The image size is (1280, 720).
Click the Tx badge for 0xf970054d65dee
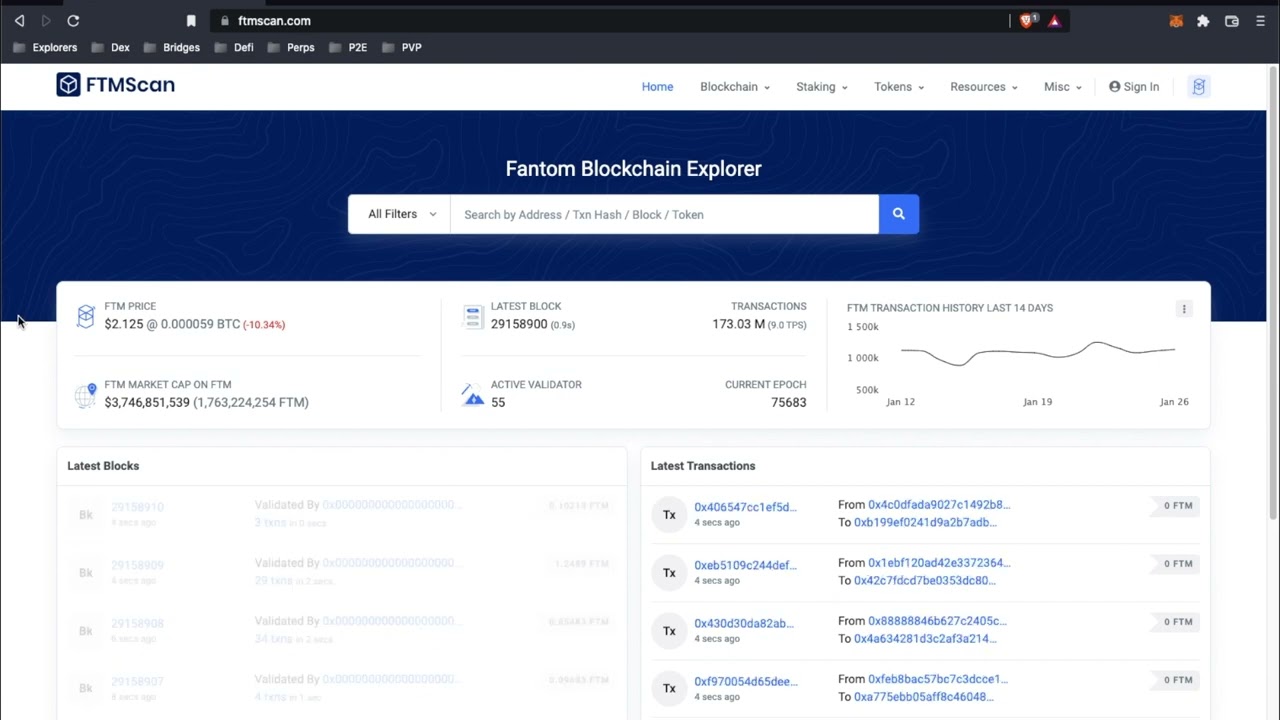[x=669, y=688]
